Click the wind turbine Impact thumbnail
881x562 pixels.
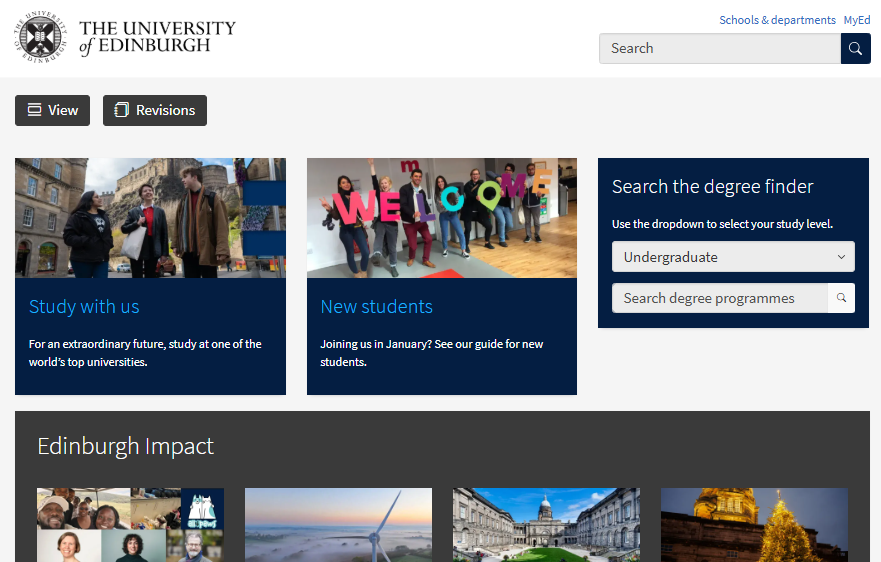click(x=338, y=525)
